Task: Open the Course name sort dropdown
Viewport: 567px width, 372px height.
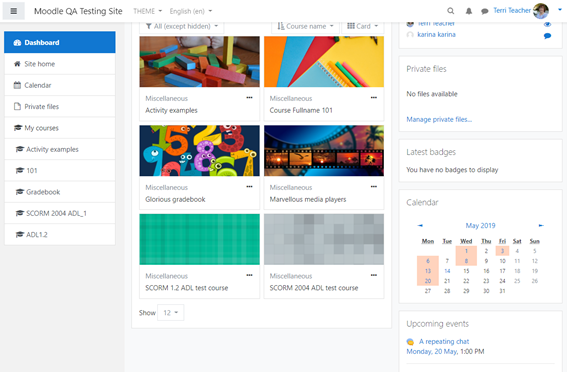Action: 306,26
